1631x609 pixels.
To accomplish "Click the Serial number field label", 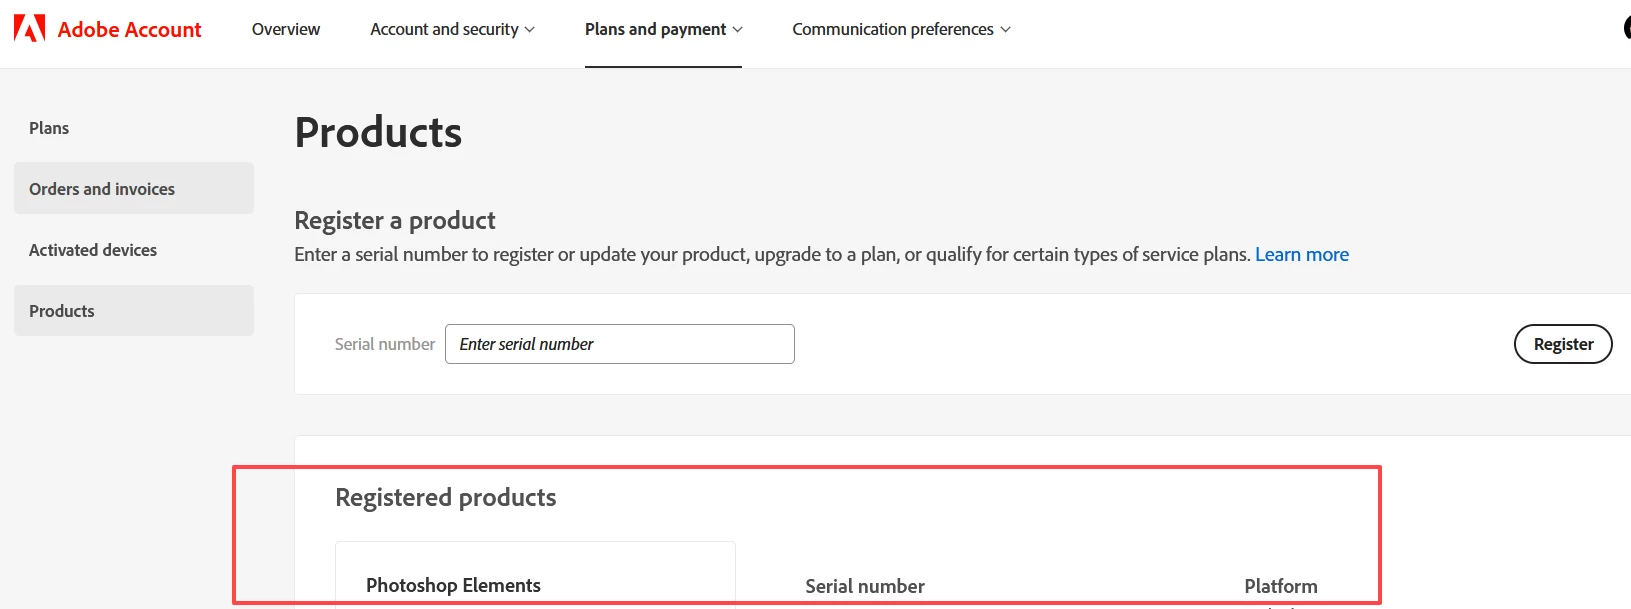I will [x=385, y=344].
